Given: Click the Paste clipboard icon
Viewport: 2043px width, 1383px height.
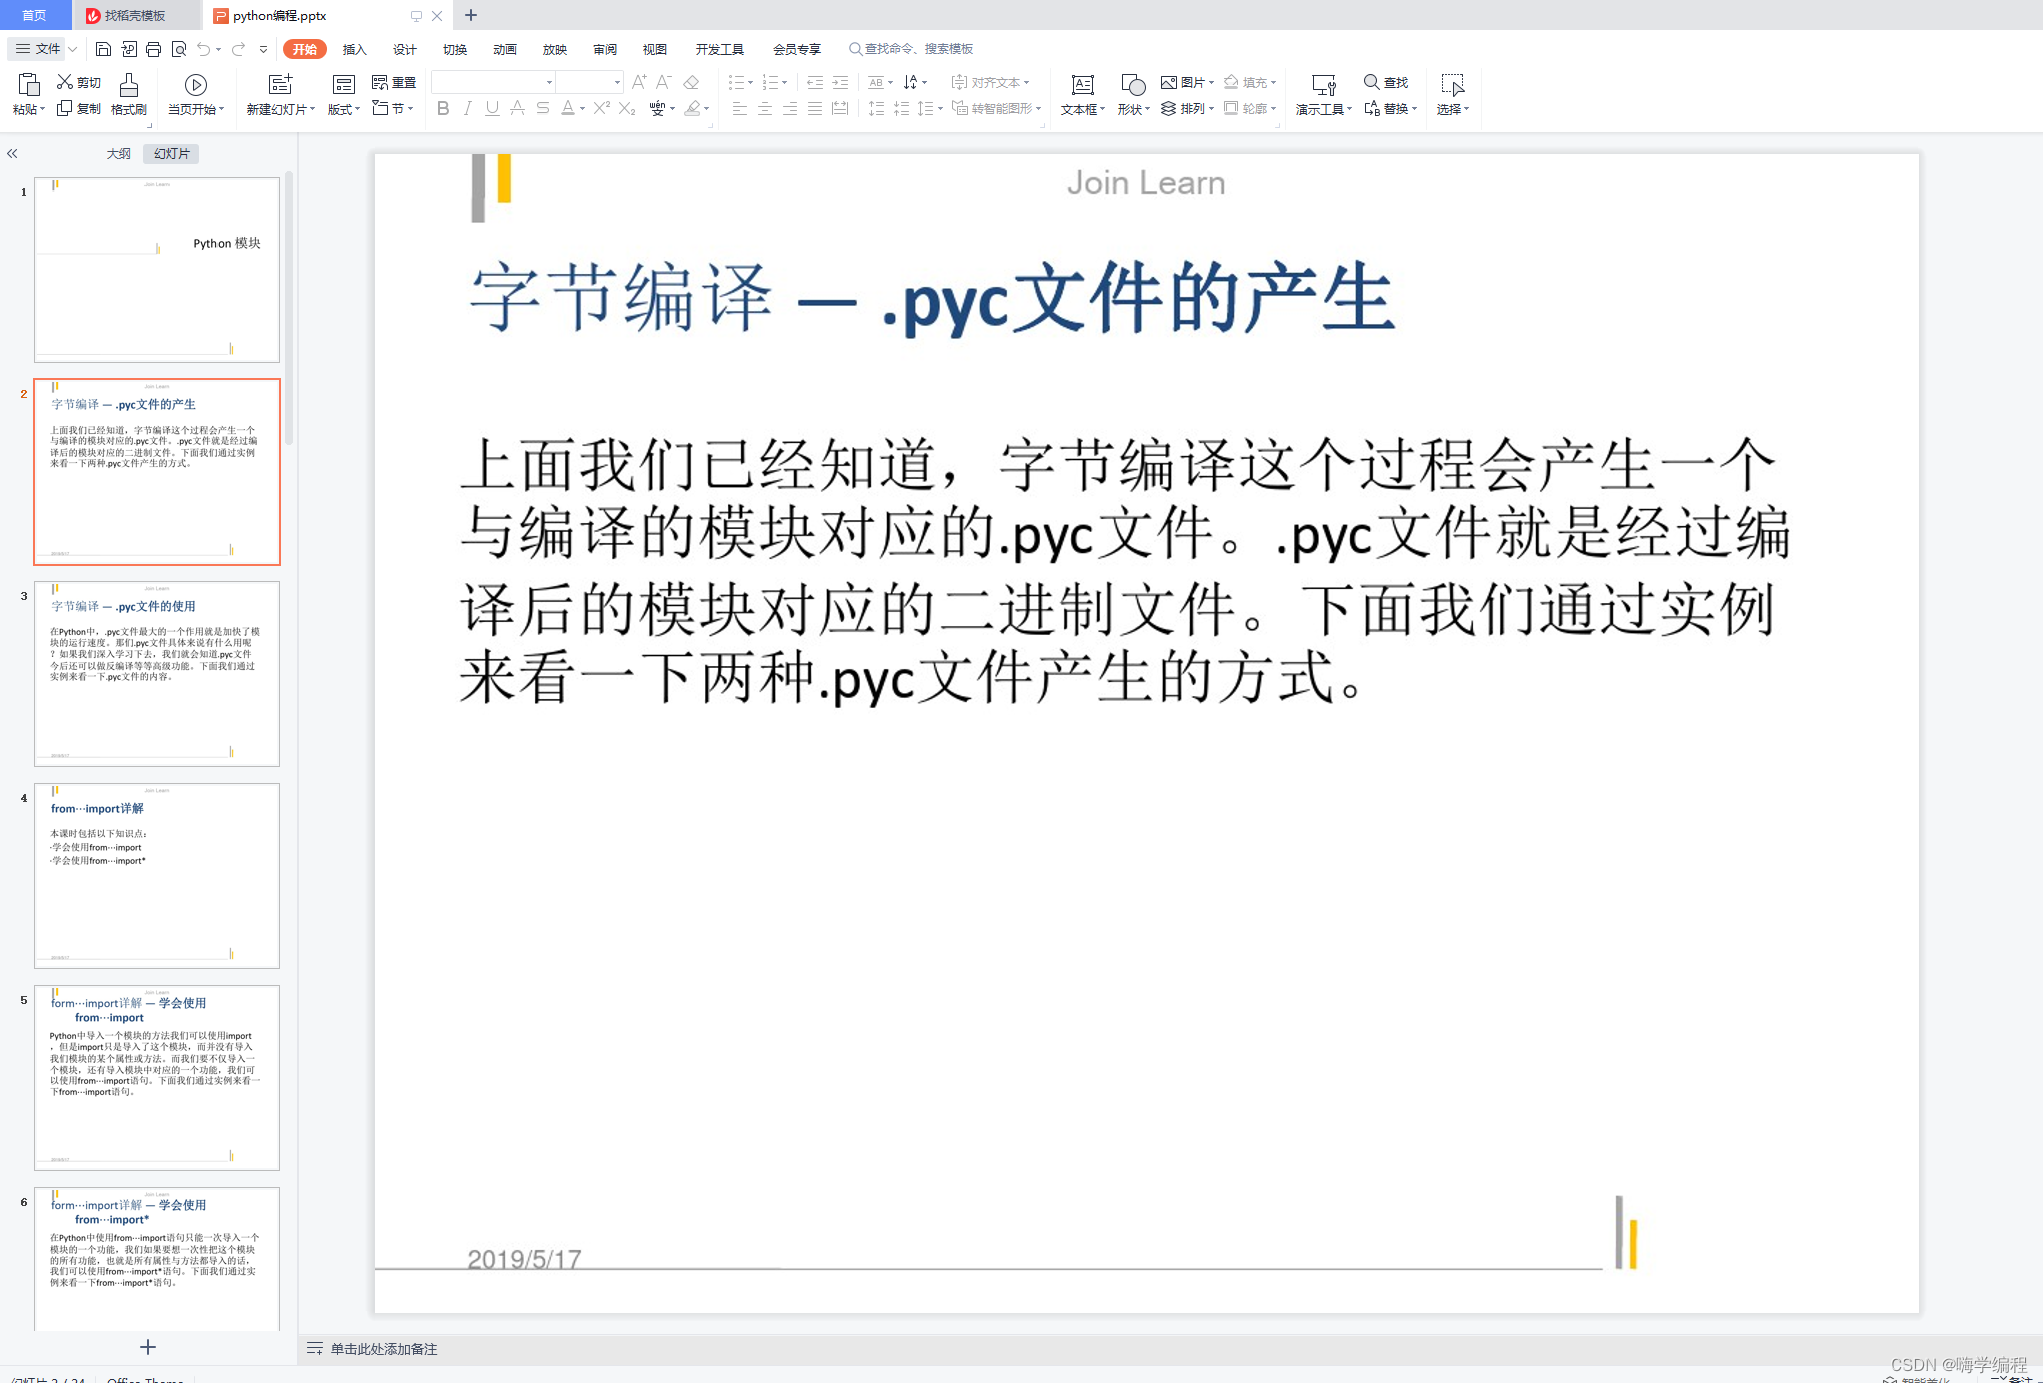Looking at the screenshot, I should (x=28, y=84).
